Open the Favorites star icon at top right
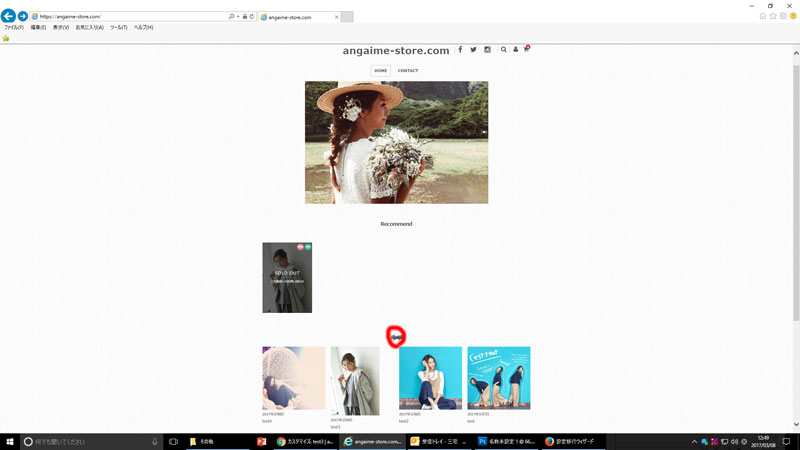The height and width of the screenshot is (450, 800). (x=773, y=16)
